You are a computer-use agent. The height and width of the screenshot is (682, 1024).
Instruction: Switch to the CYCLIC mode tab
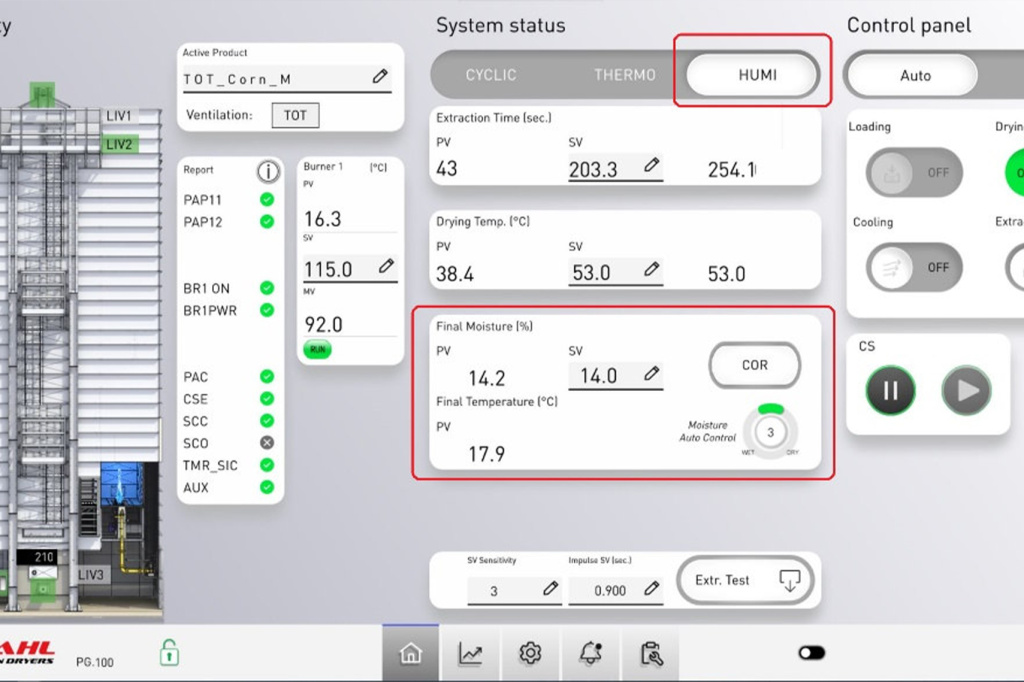[x=491, y=75]
